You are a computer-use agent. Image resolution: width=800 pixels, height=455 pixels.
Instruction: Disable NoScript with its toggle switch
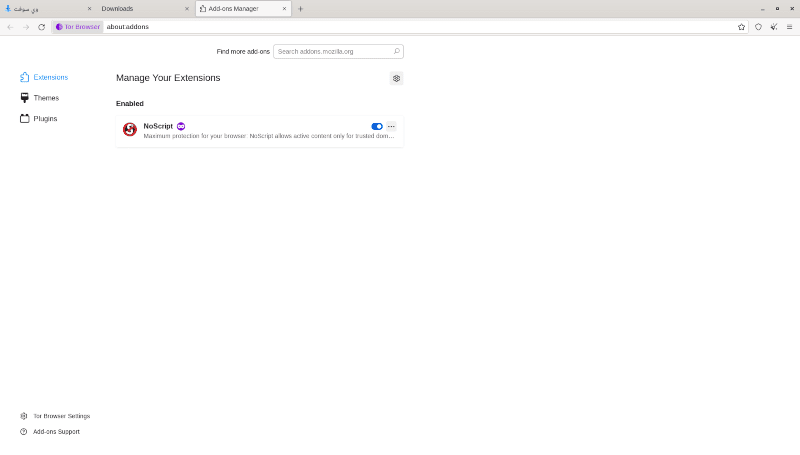click(377, 127)
